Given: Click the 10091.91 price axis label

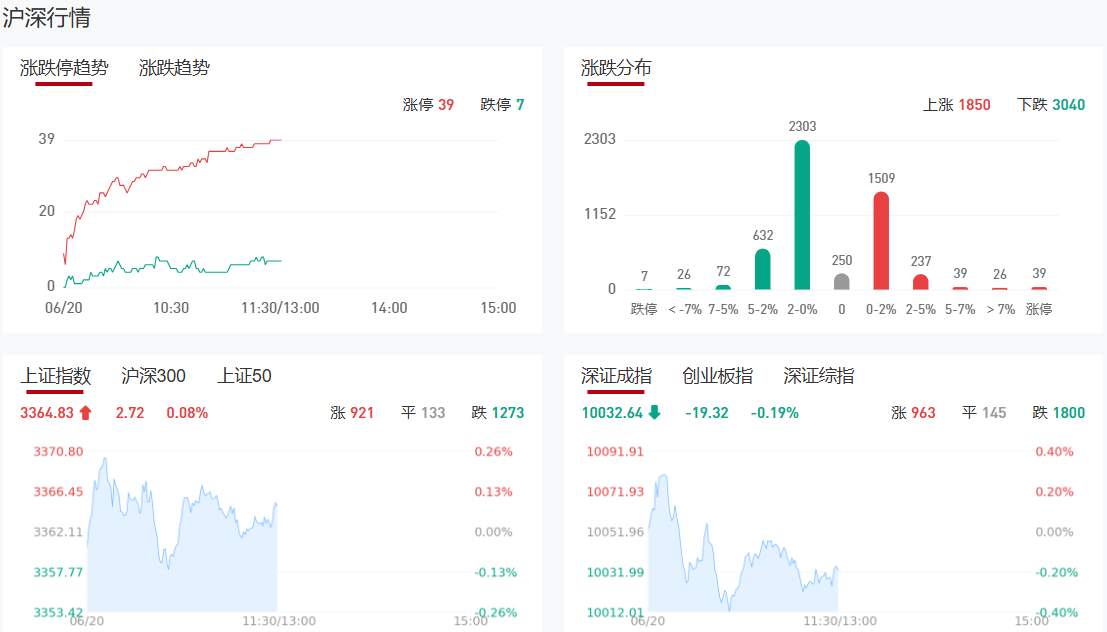Looking at the screenshot, I should [x=616, y=451].
